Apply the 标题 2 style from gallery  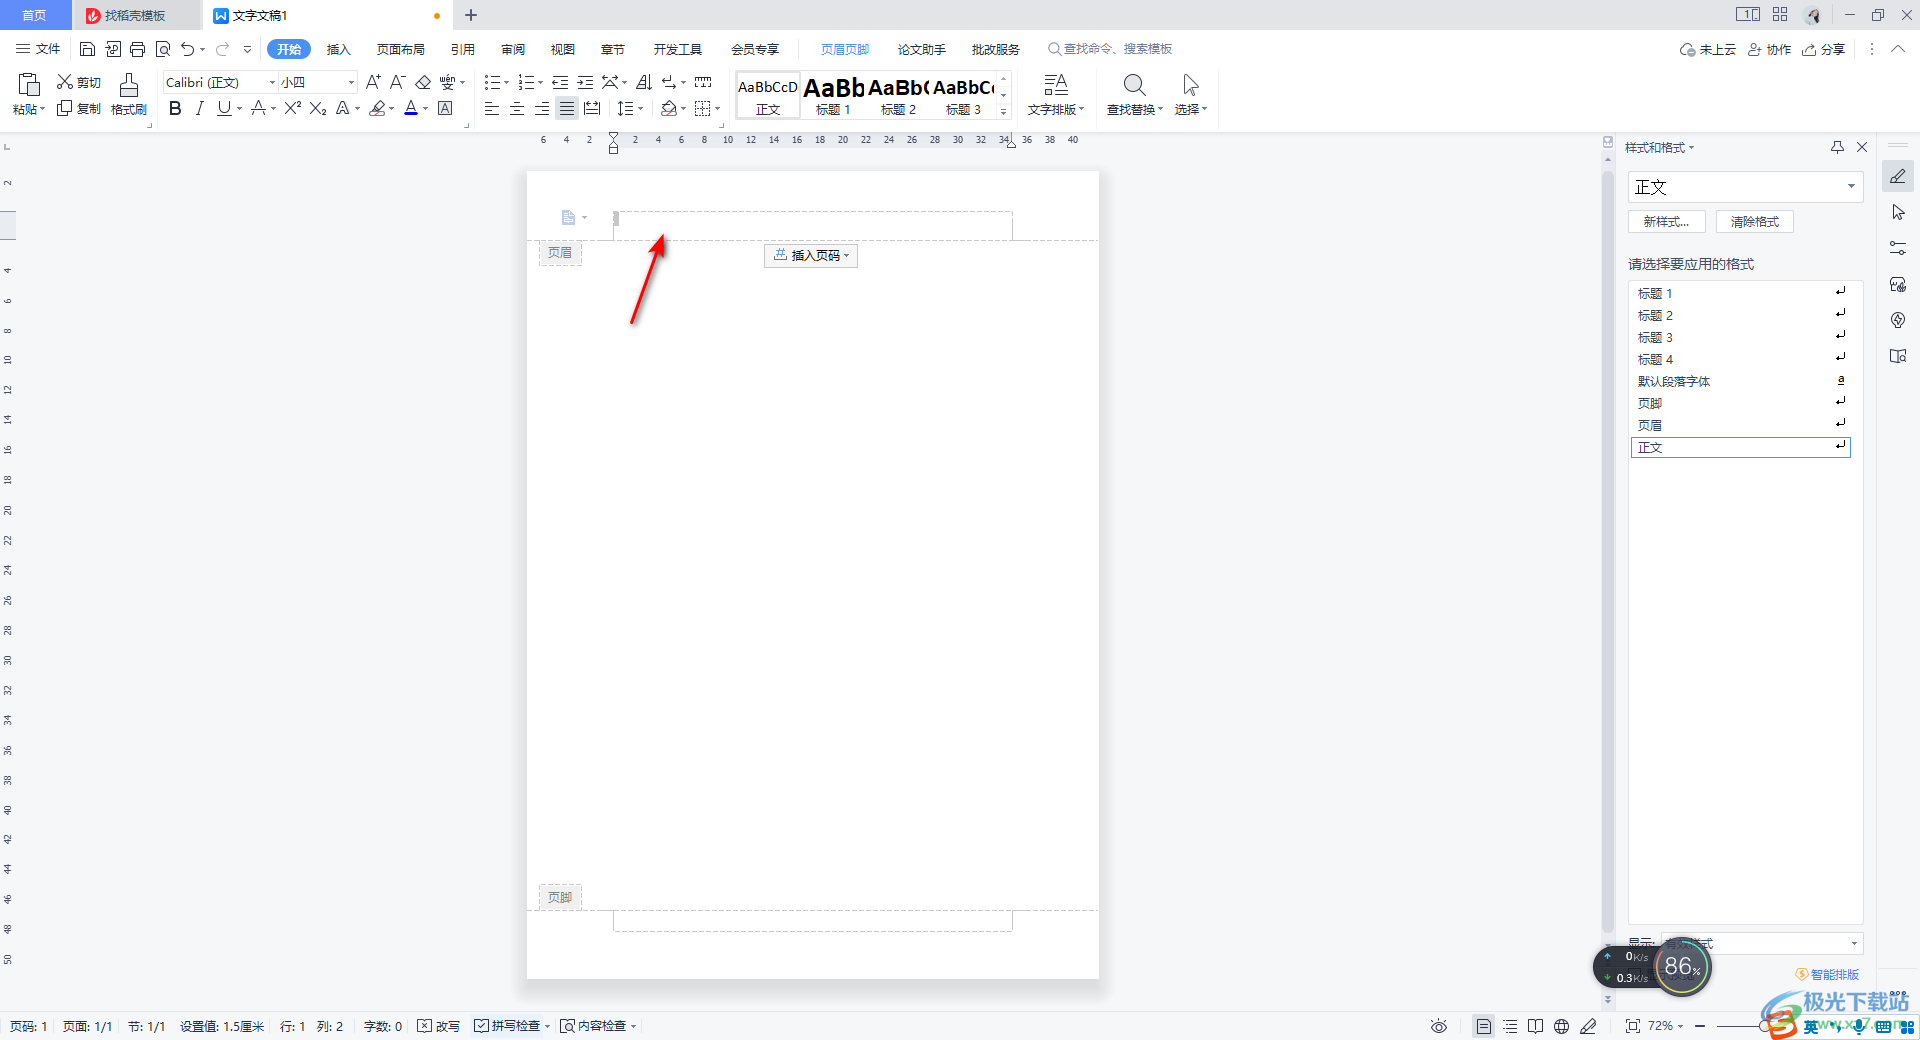point(898,96)
